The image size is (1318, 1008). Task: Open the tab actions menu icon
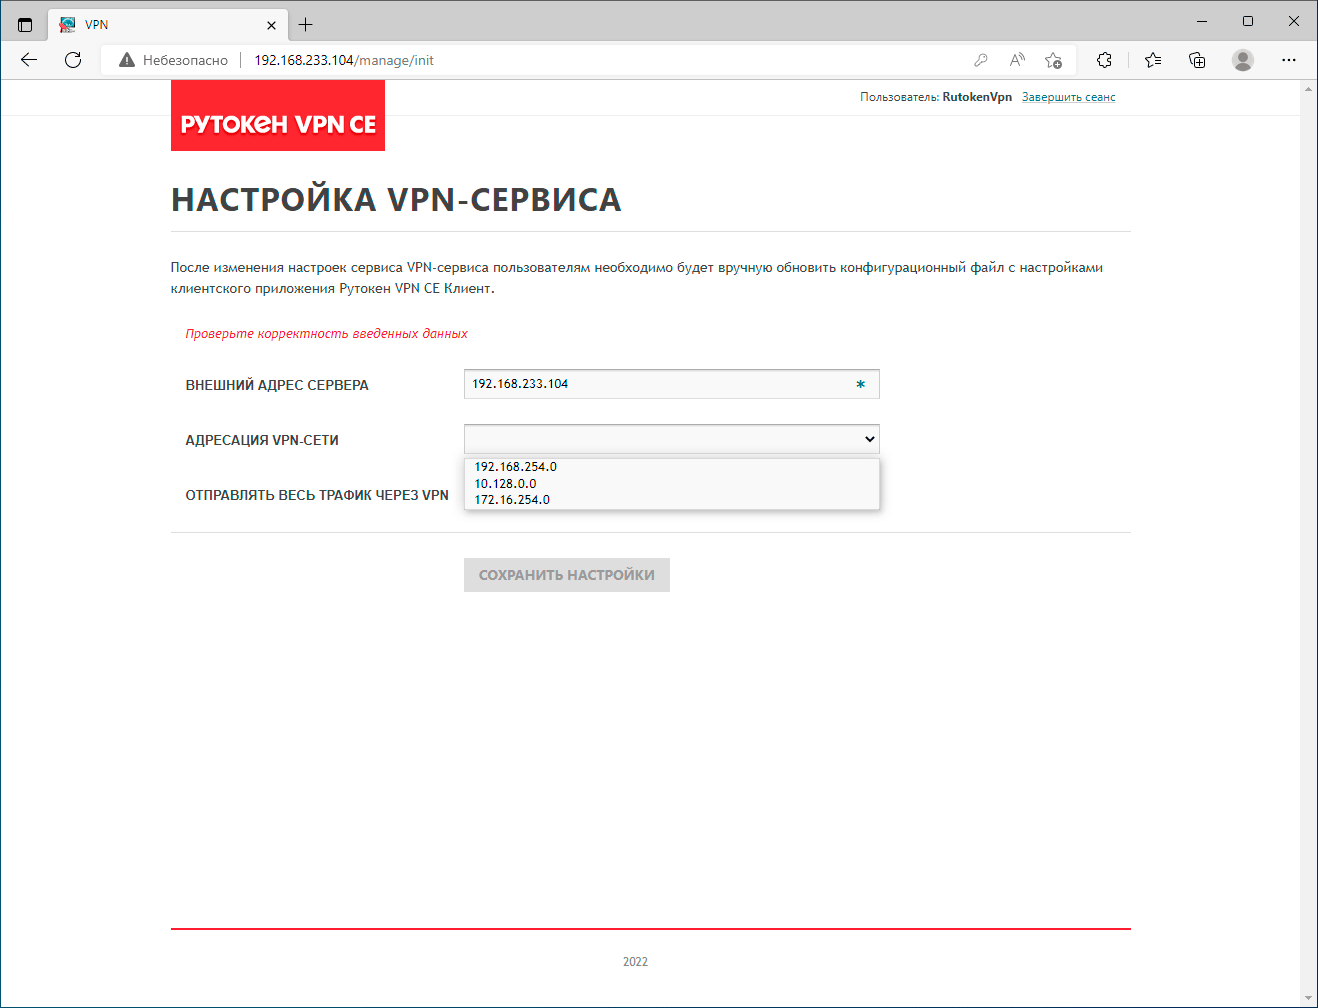25,24
